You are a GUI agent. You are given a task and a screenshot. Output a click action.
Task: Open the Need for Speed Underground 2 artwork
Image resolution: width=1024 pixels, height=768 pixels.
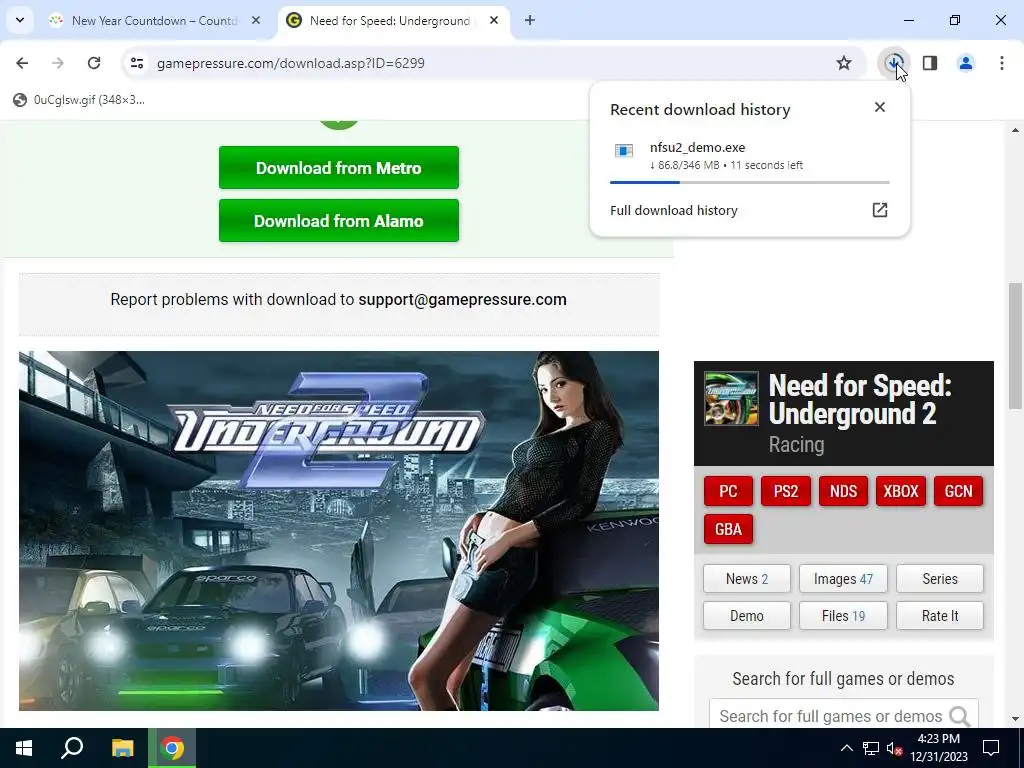339,531
